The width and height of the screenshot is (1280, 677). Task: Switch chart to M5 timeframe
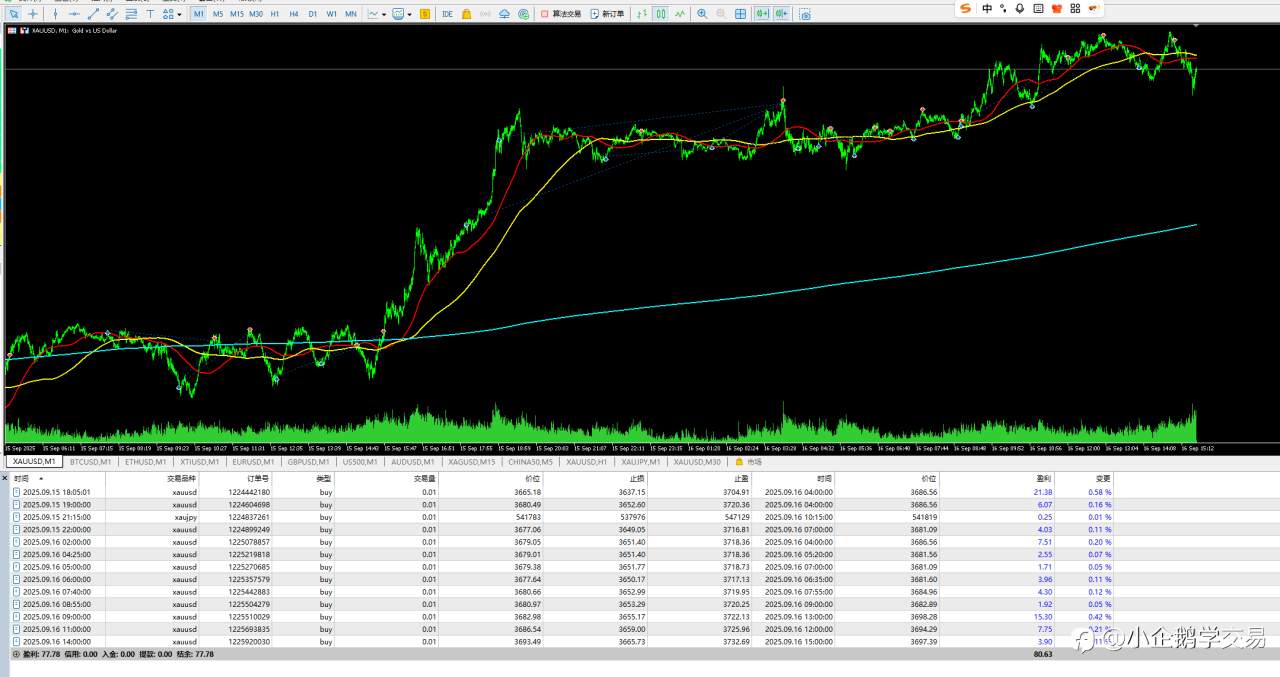[x=217, y=14]
